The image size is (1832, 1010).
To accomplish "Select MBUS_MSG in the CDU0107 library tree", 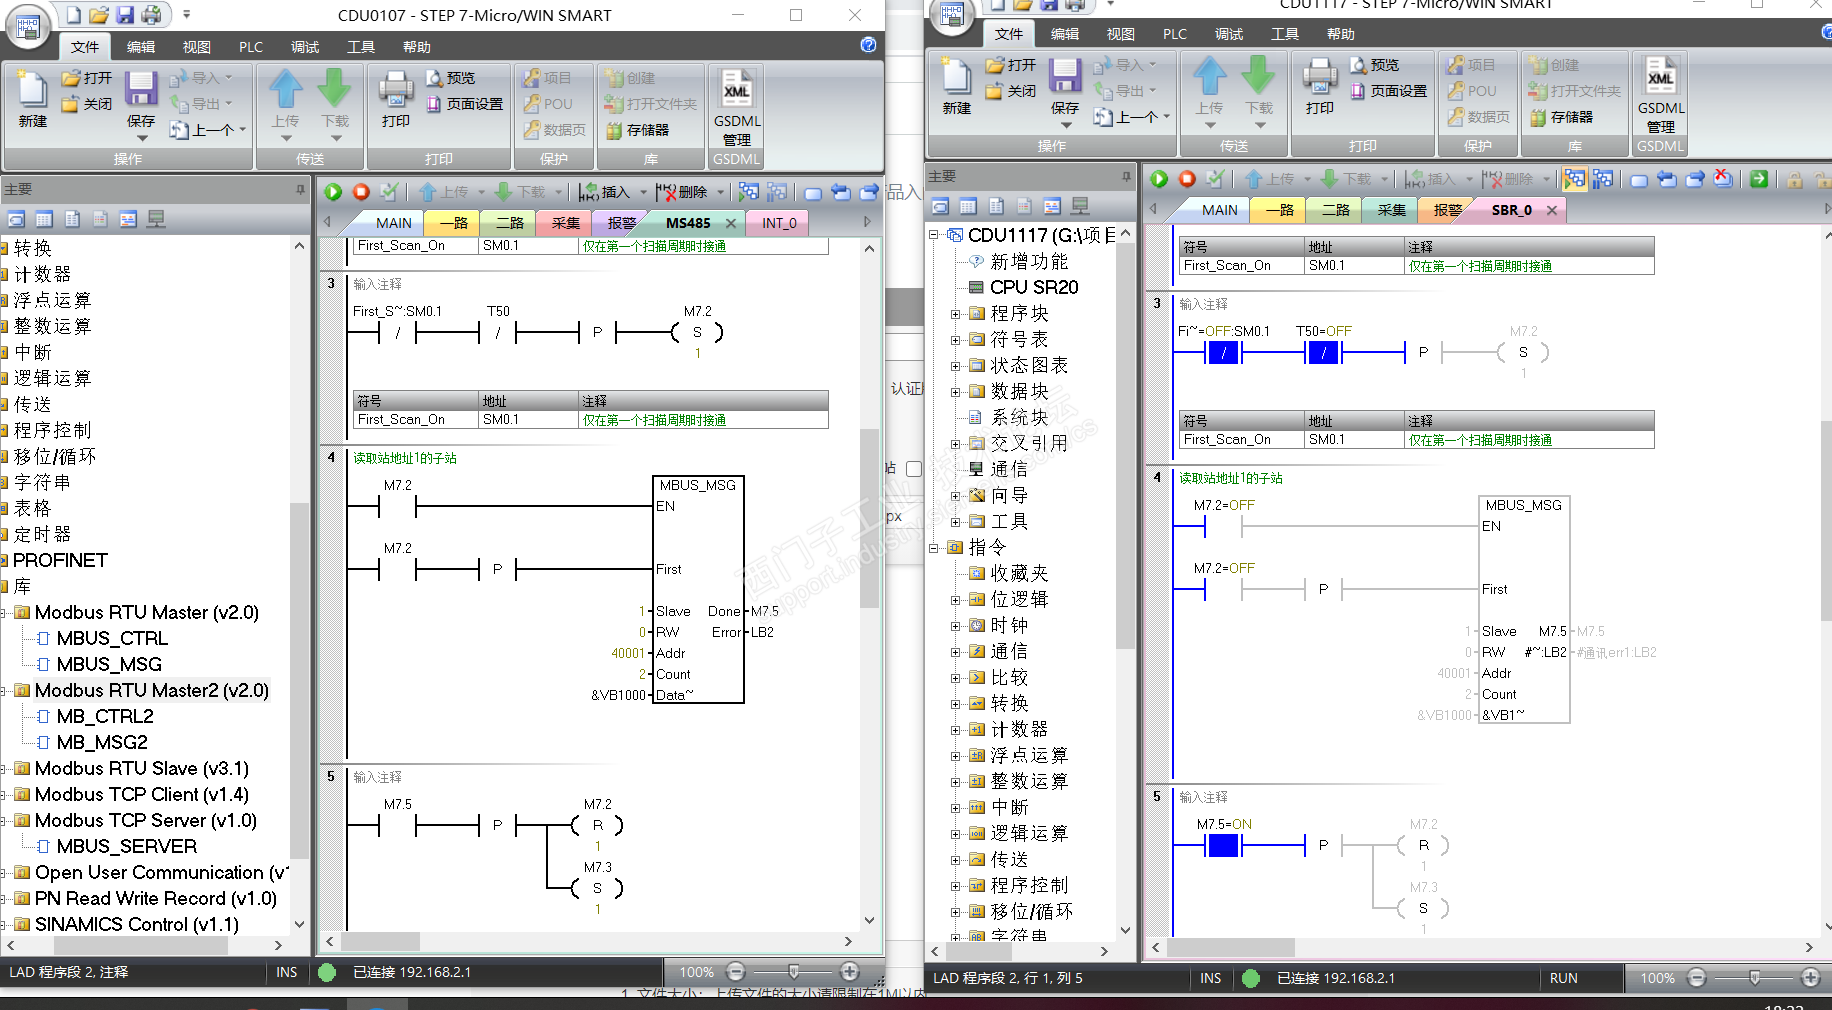I will pos(109,664).
